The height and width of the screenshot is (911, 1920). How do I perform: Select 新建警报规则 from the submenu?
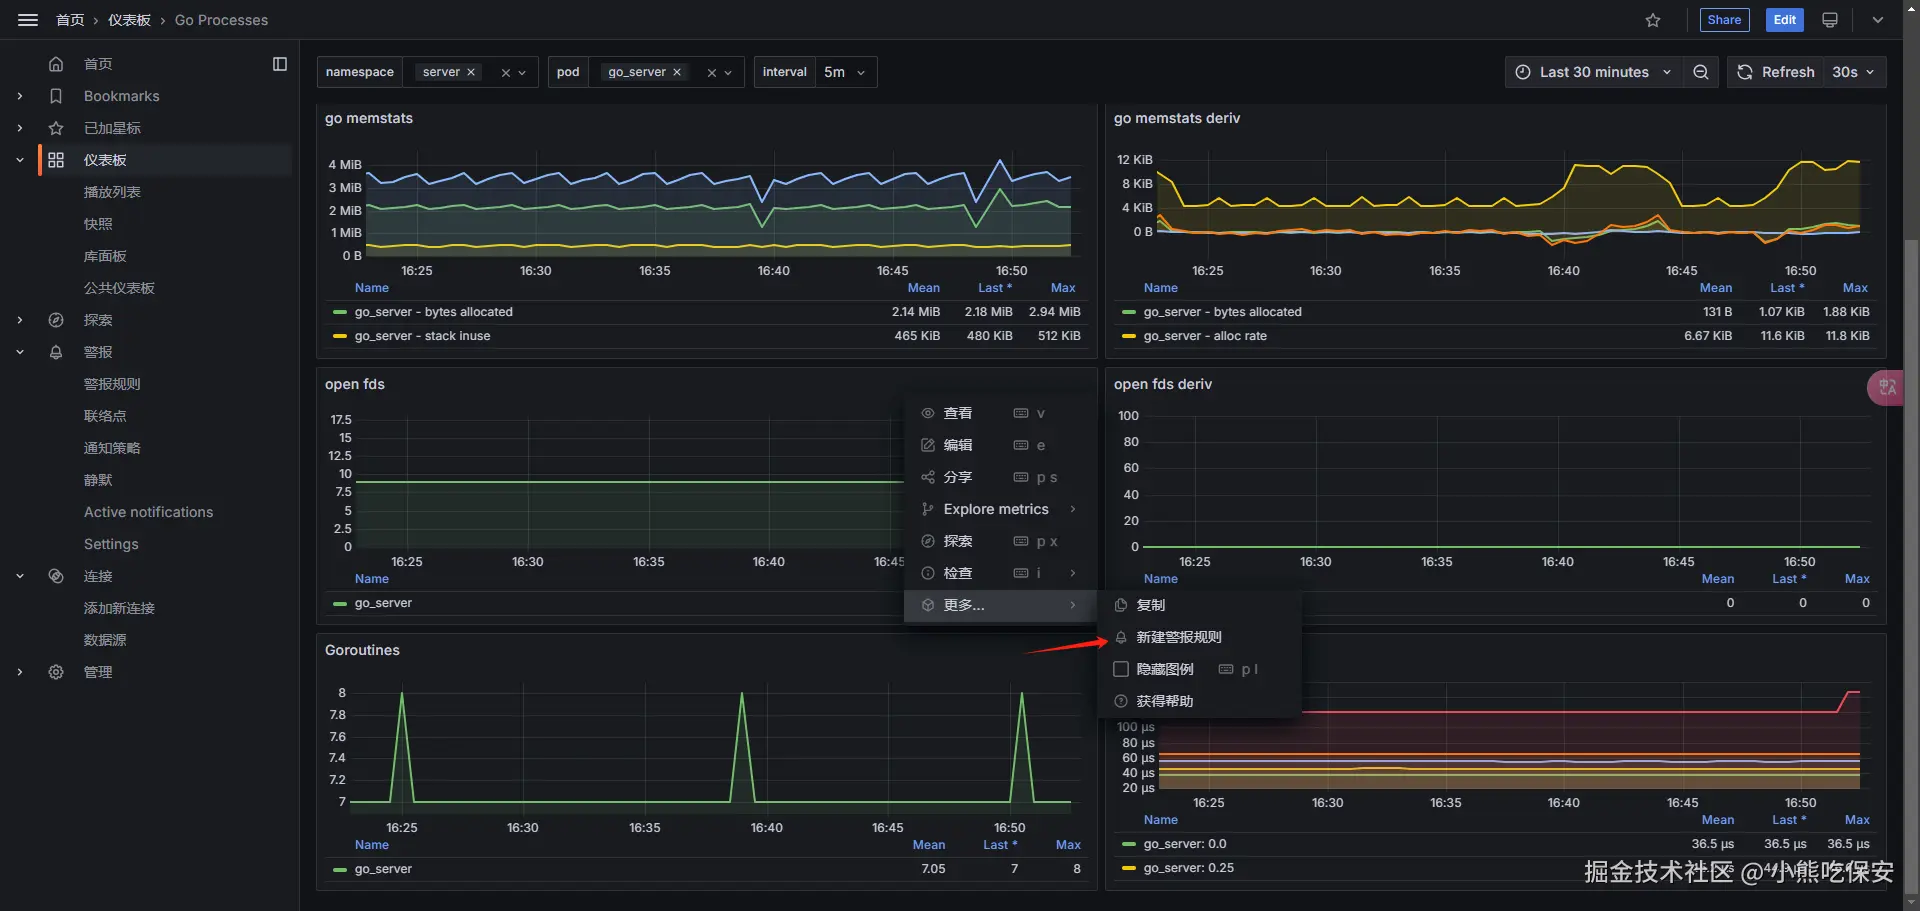(1178, 637)
